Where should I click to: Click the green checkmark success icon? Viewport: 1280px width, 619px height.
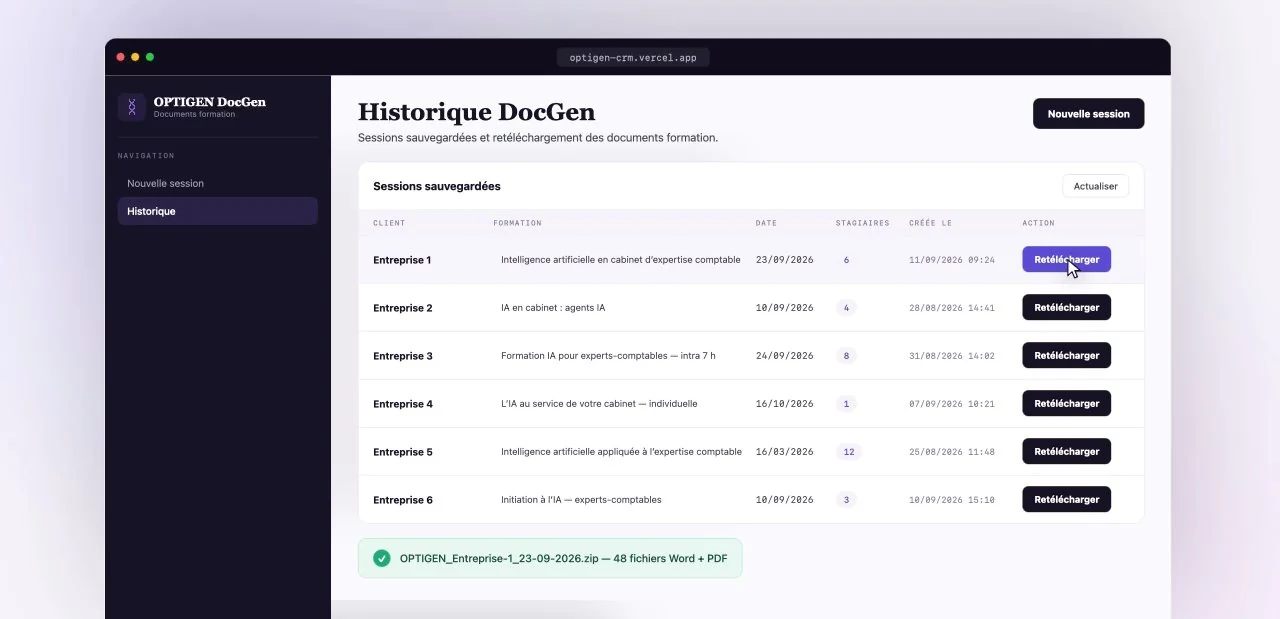point(381,558)
